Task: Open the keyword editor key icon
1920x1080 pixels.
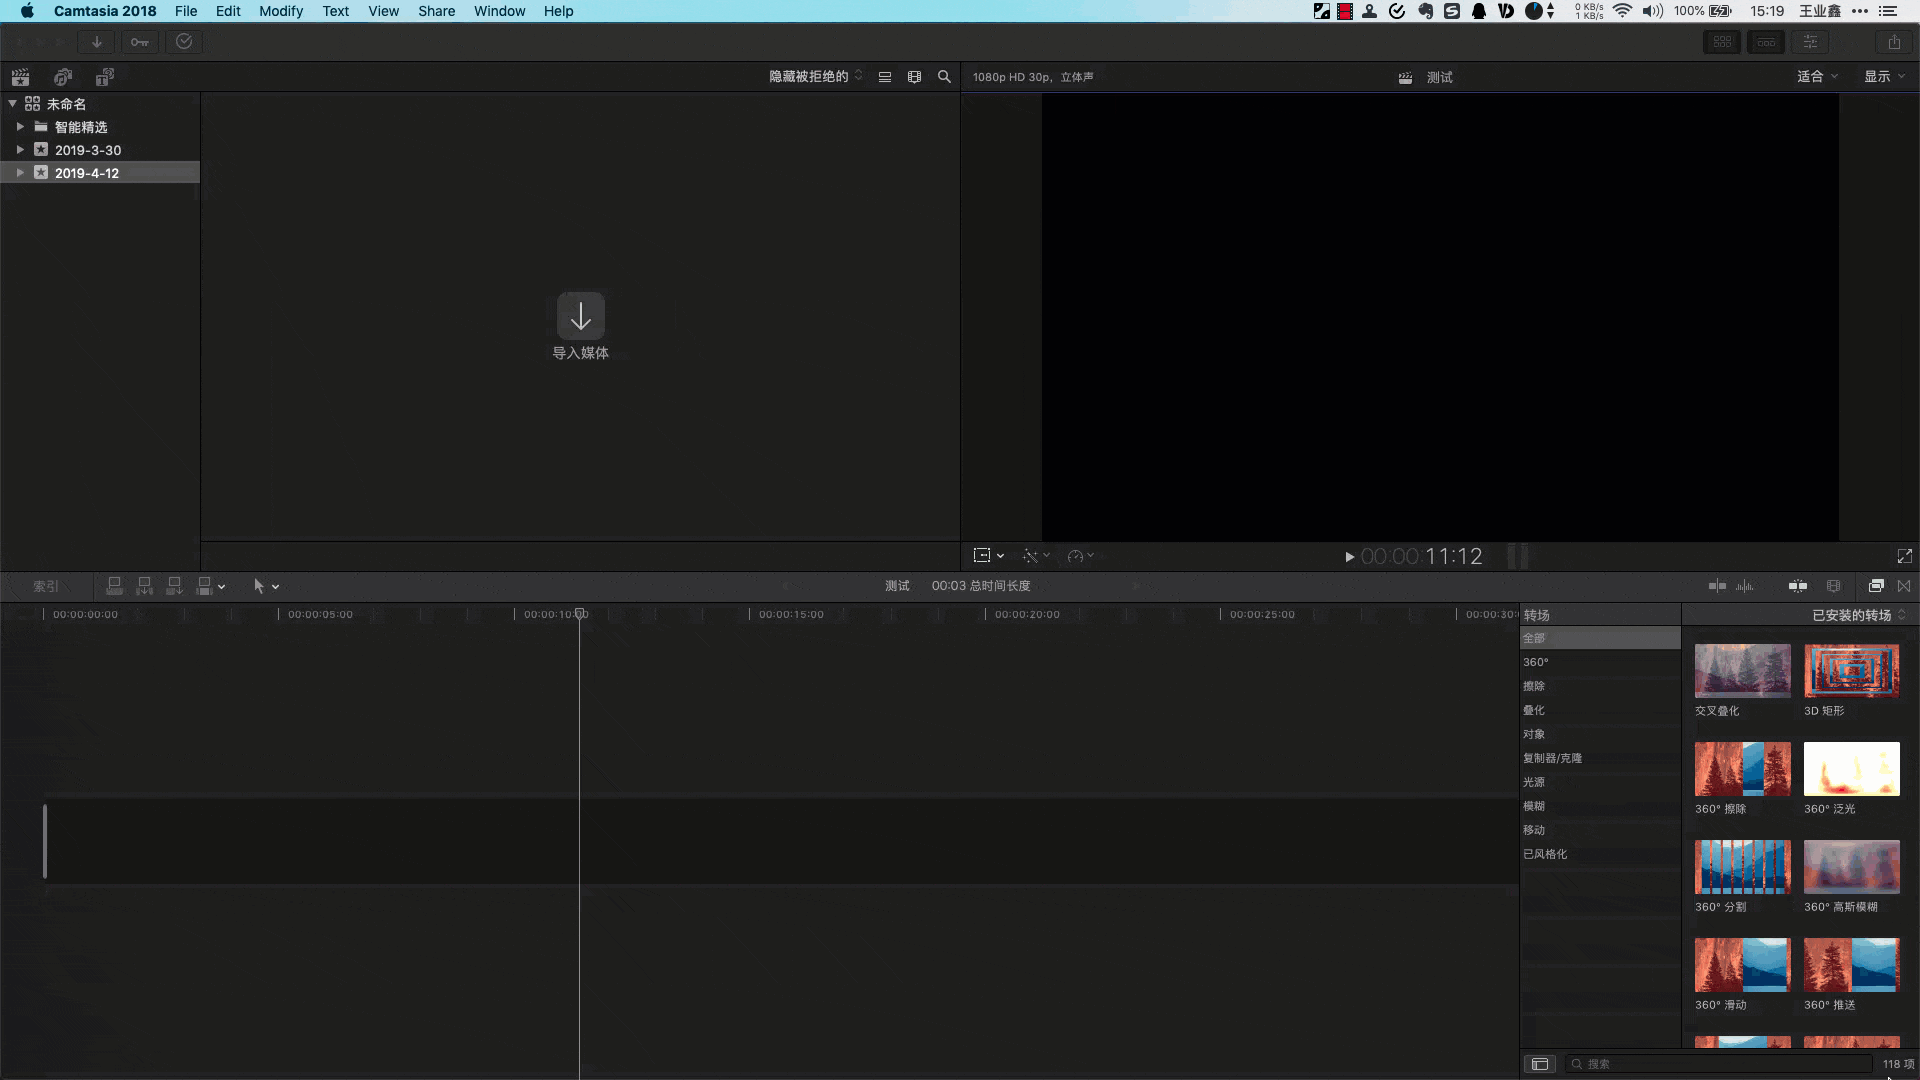Action: click(x=139, y=42)
